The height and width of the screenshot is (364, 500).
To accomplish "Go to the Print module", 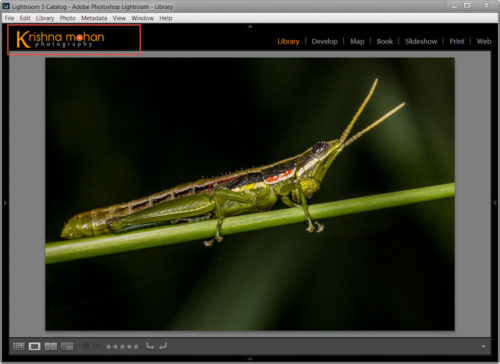I will 457,41.
